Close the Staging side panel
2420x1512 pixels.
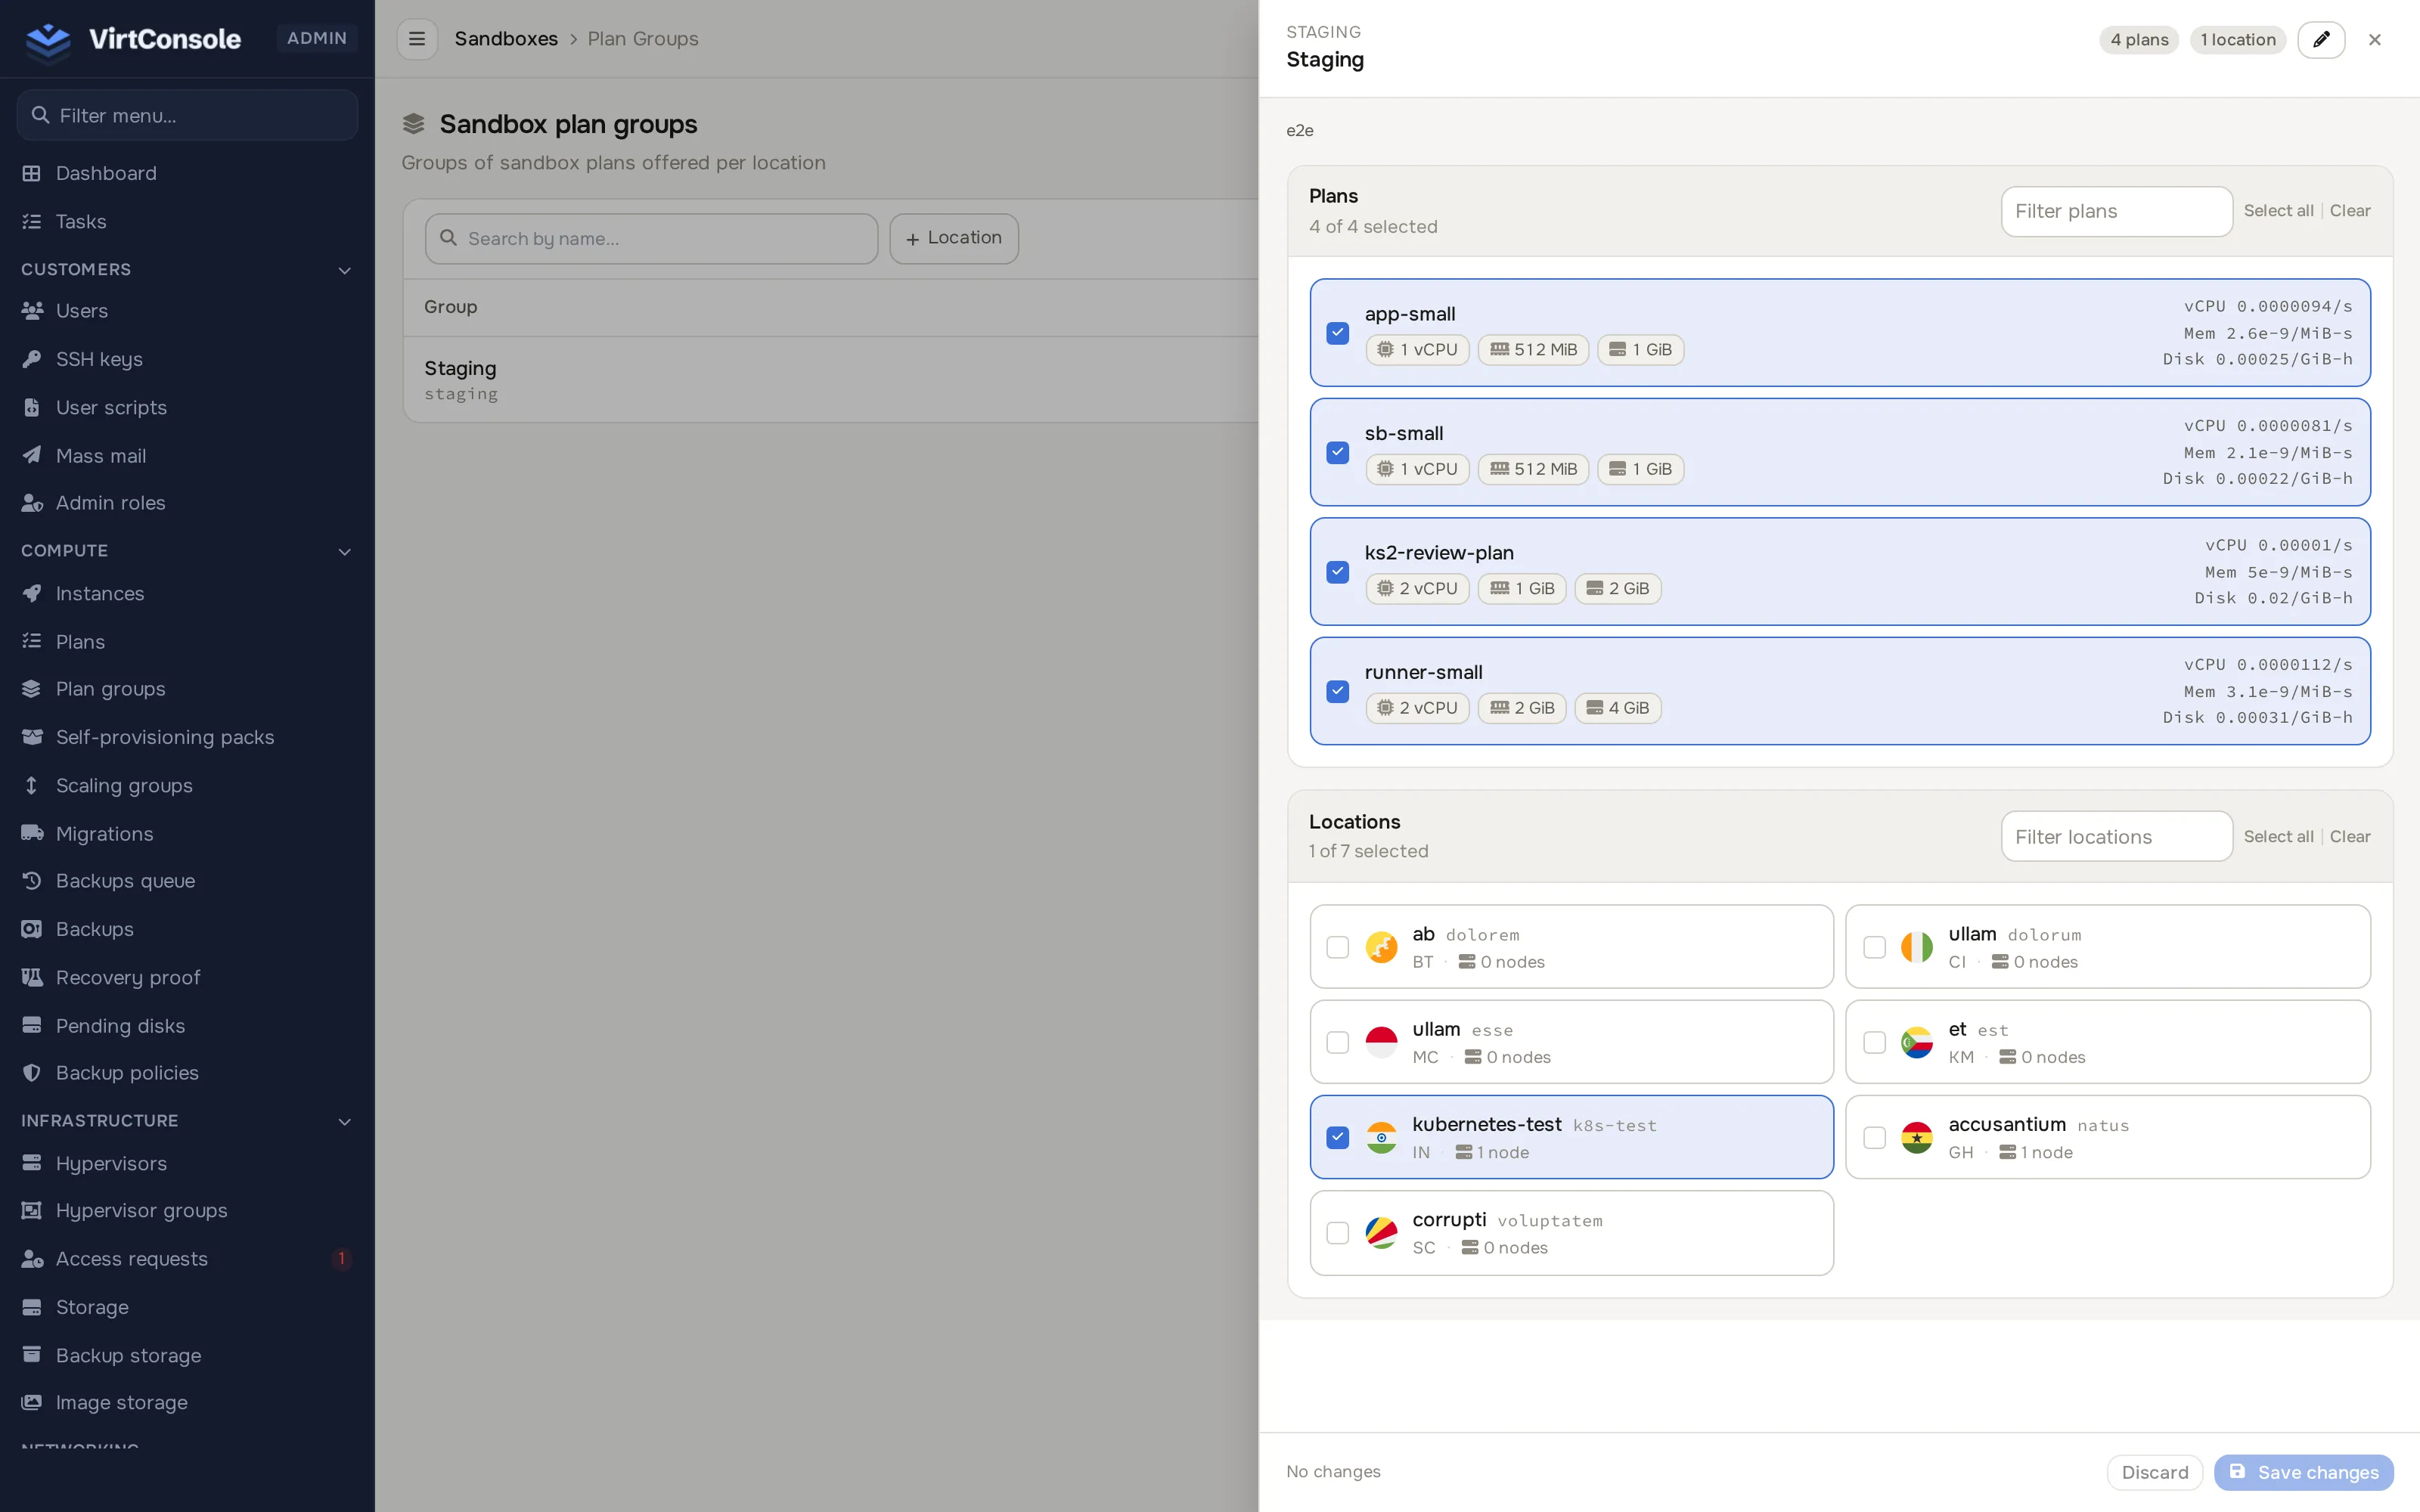pos(2375,40)
